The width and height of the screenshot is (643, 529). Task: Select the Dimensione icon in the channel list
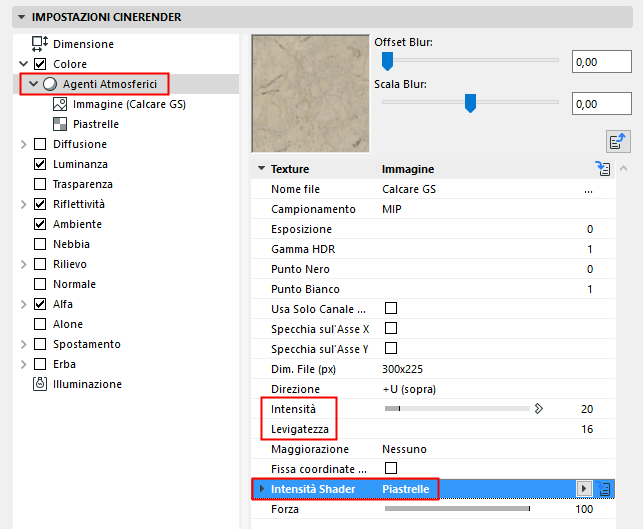click(x=40, y=44)
